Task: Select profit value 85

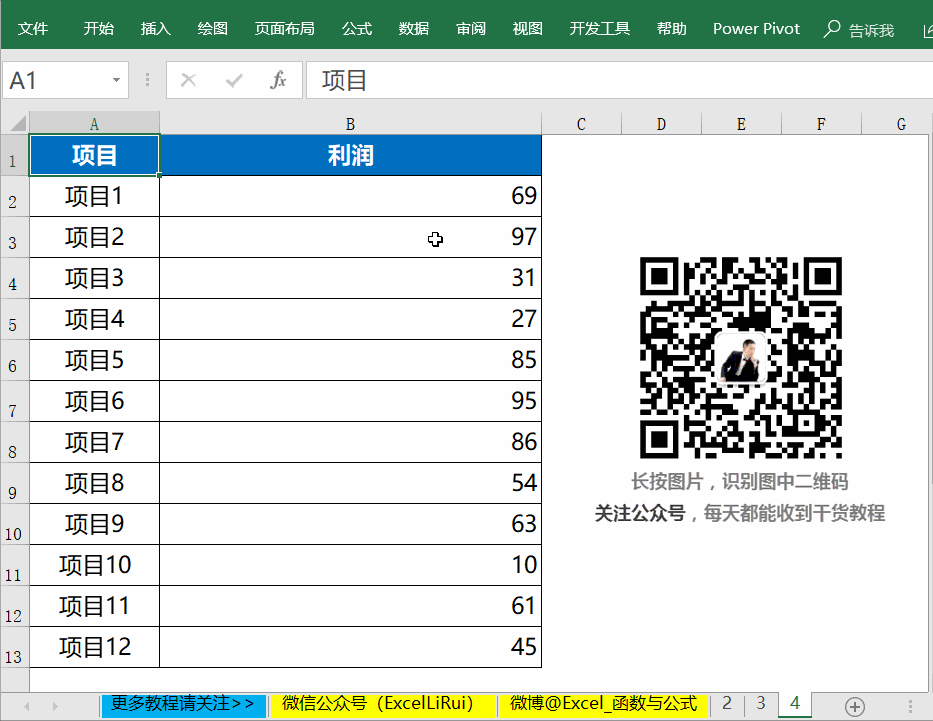Action: coord(350,360)
